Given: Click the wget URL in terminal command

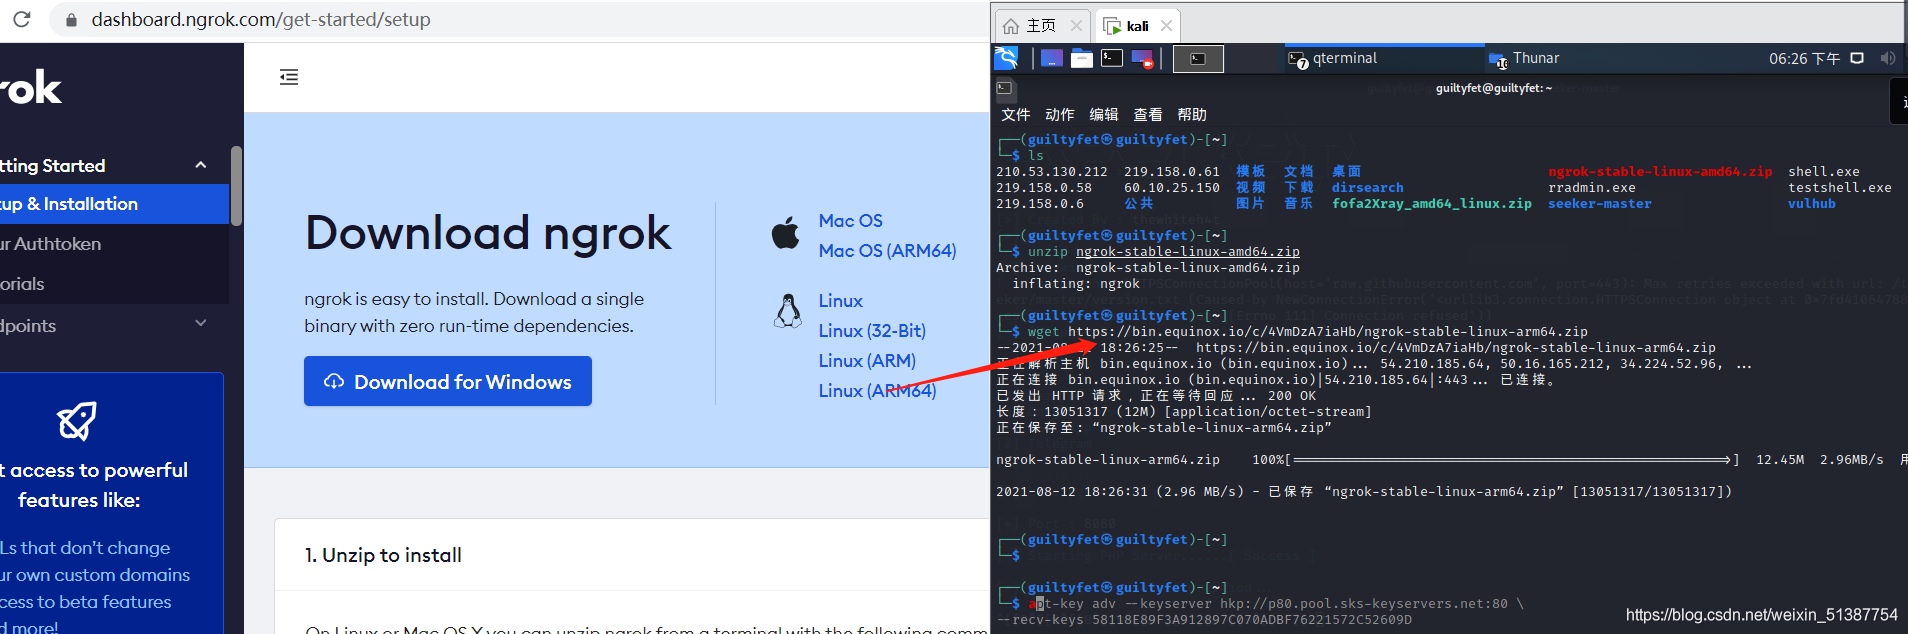Looking at the screenshot, I should tap(1328, 332).
